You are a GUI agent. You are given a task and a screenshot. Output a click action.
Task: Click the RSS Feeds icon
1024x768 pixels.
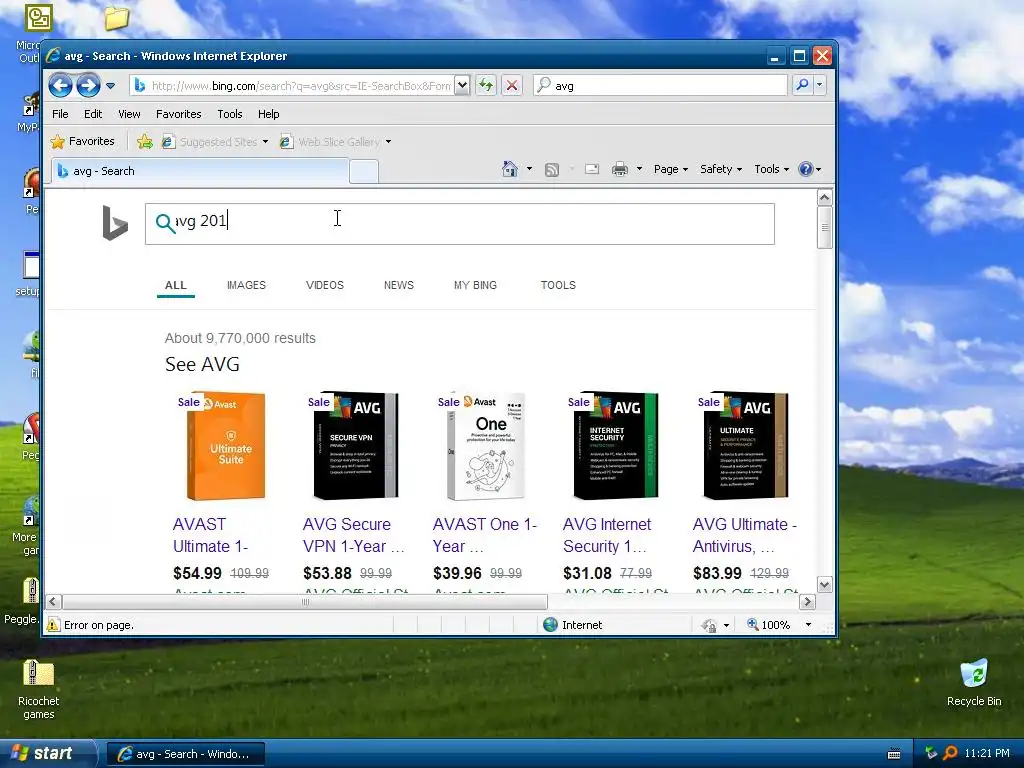pos(552,170)
